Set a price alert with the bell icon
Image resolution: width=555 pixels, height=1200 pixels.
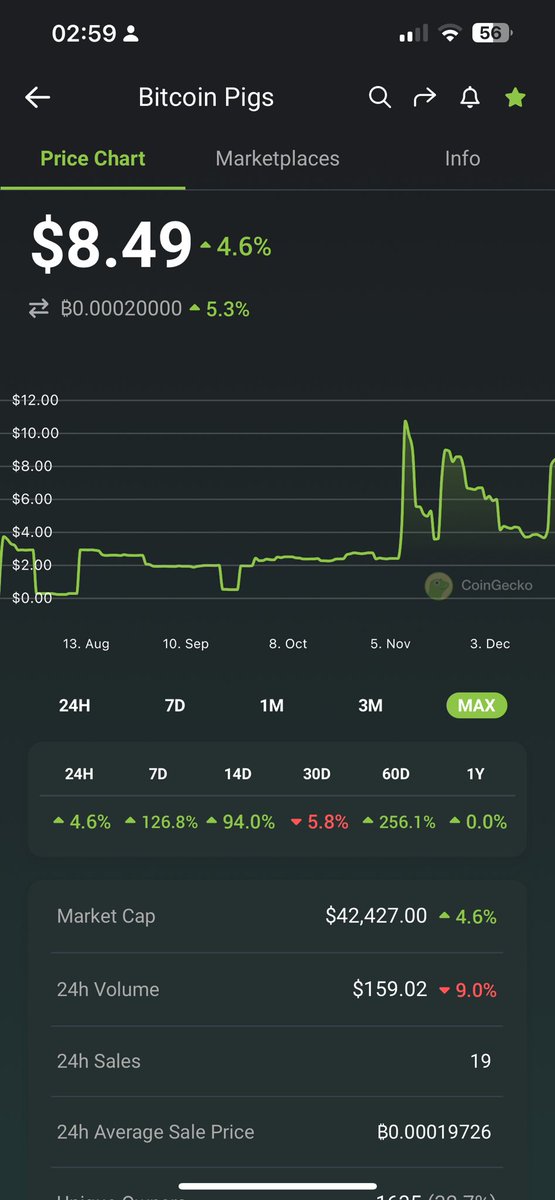click(x=470, y=97)
